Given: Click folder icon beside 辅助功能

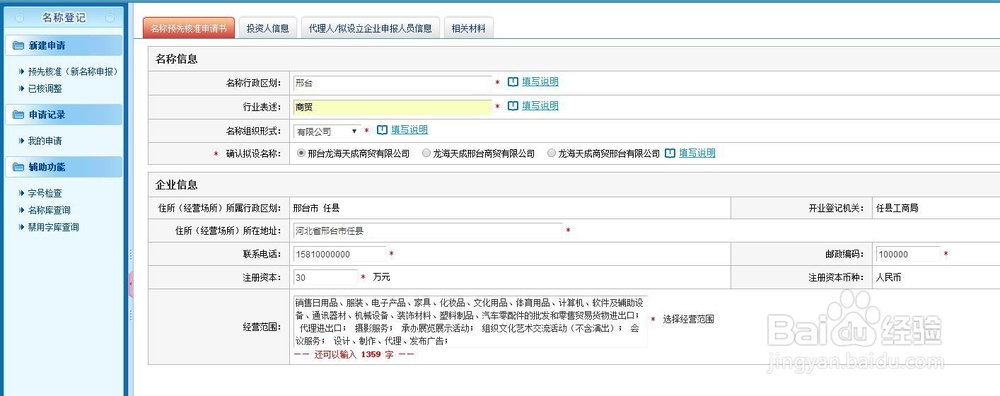Looking at the screenshot, I should click(18, 167).
